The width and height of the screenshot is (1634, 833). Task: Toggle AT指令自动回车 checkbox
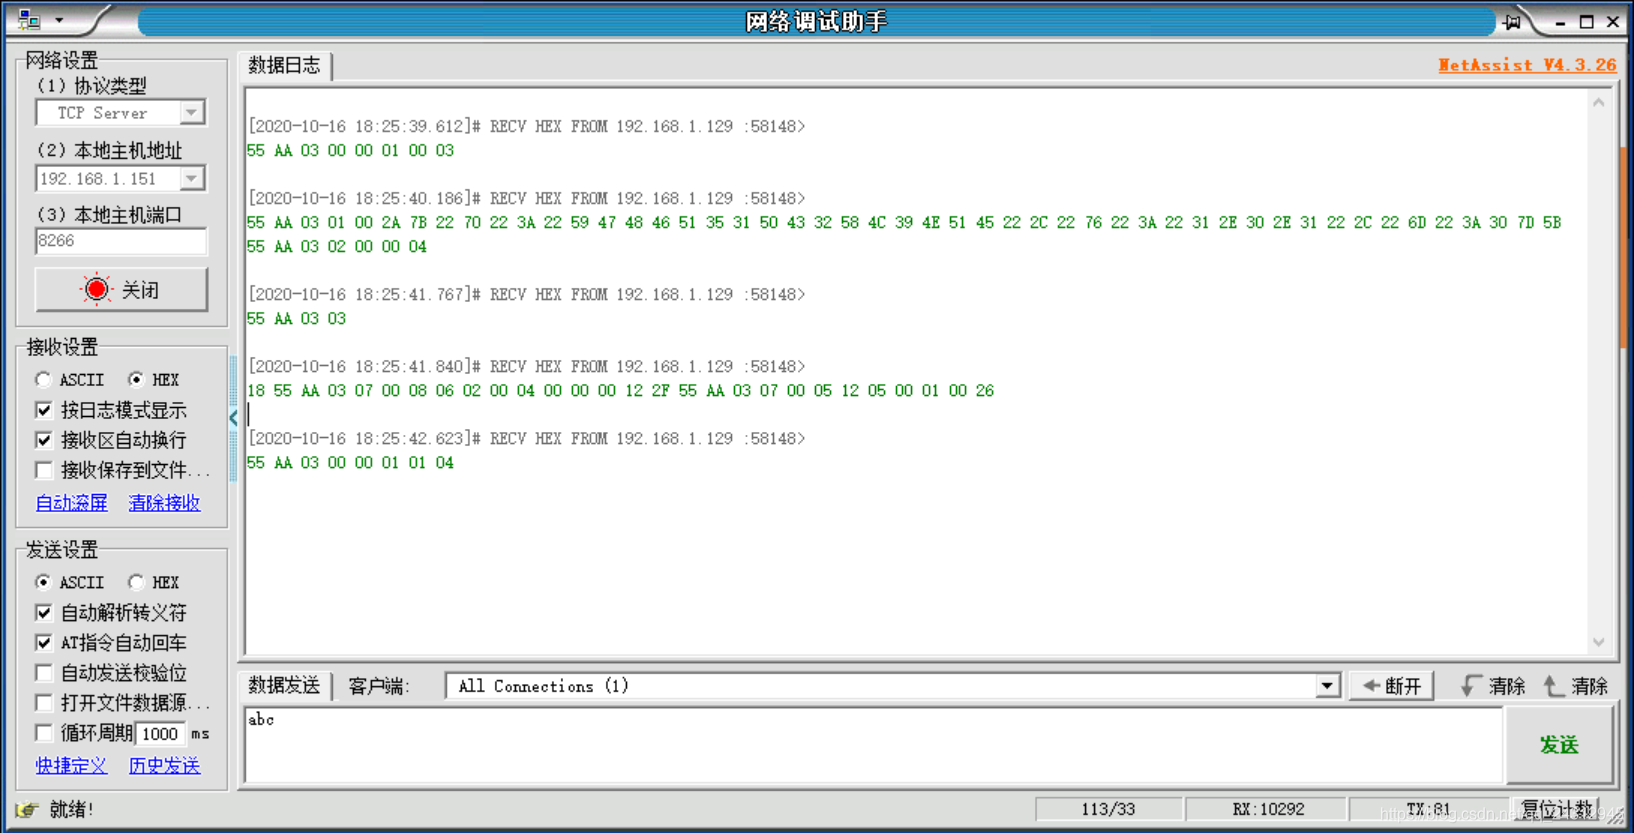point(44,643)
